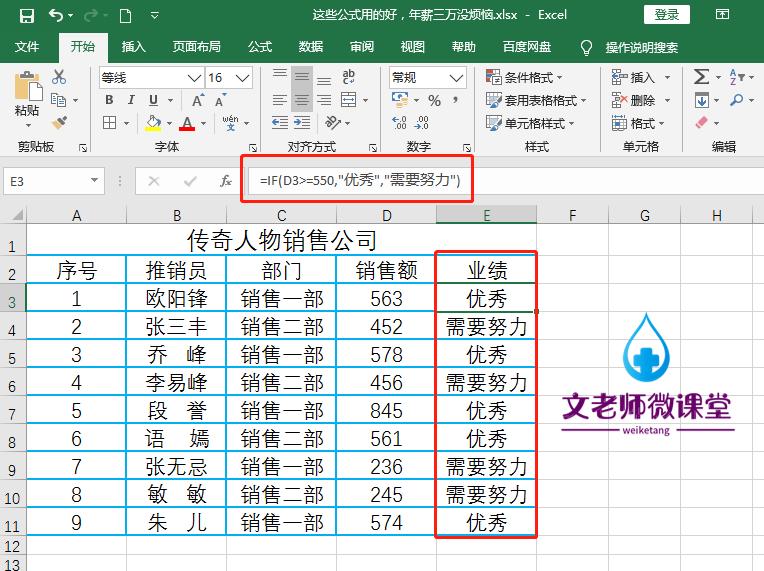Click the Merge and Center icon

349,100
